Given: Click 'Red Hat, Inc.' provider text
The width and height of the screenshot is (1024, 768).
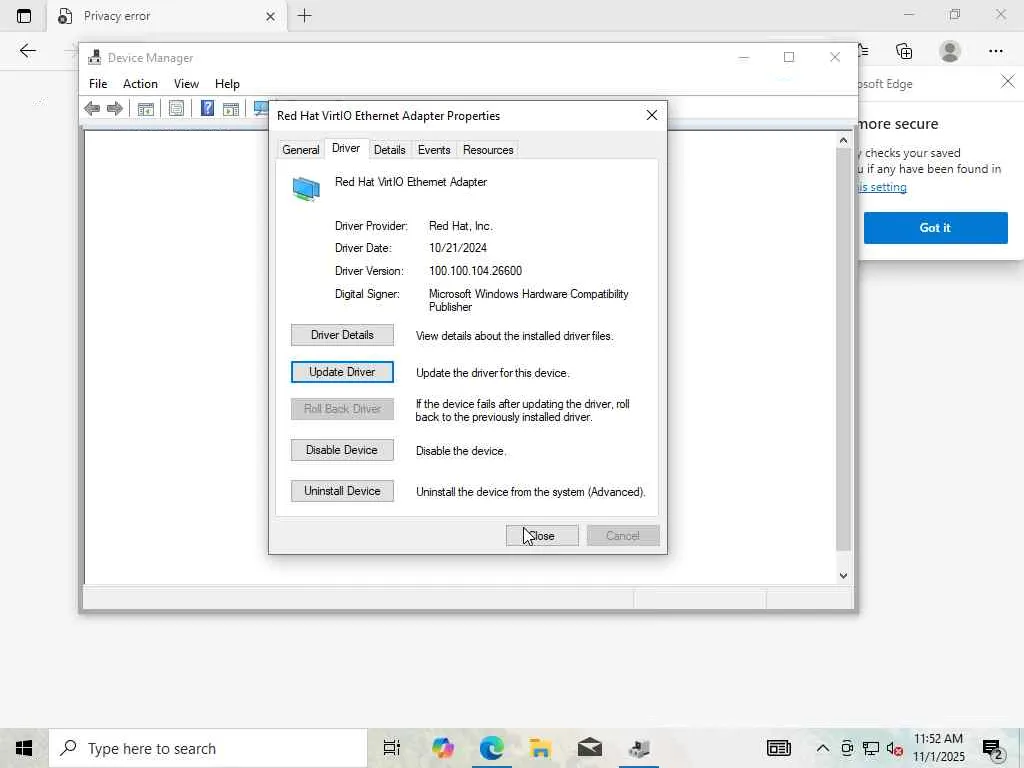Looking at the screenshot, I should 461,226.
